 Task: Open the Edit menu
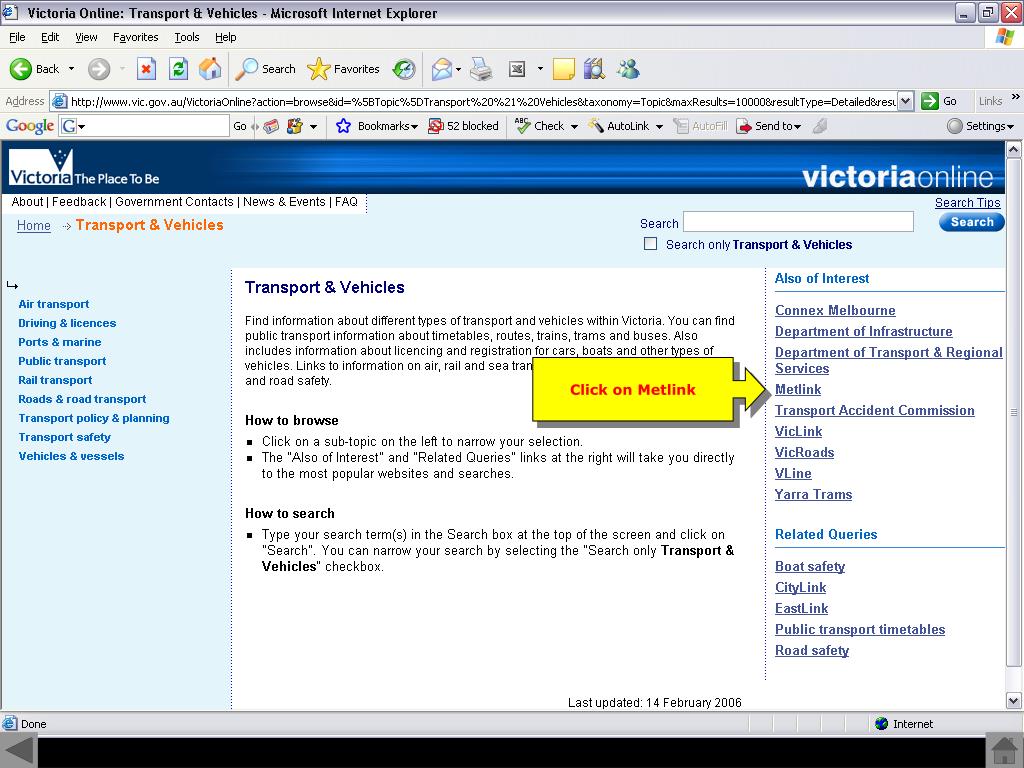(50, 37)
